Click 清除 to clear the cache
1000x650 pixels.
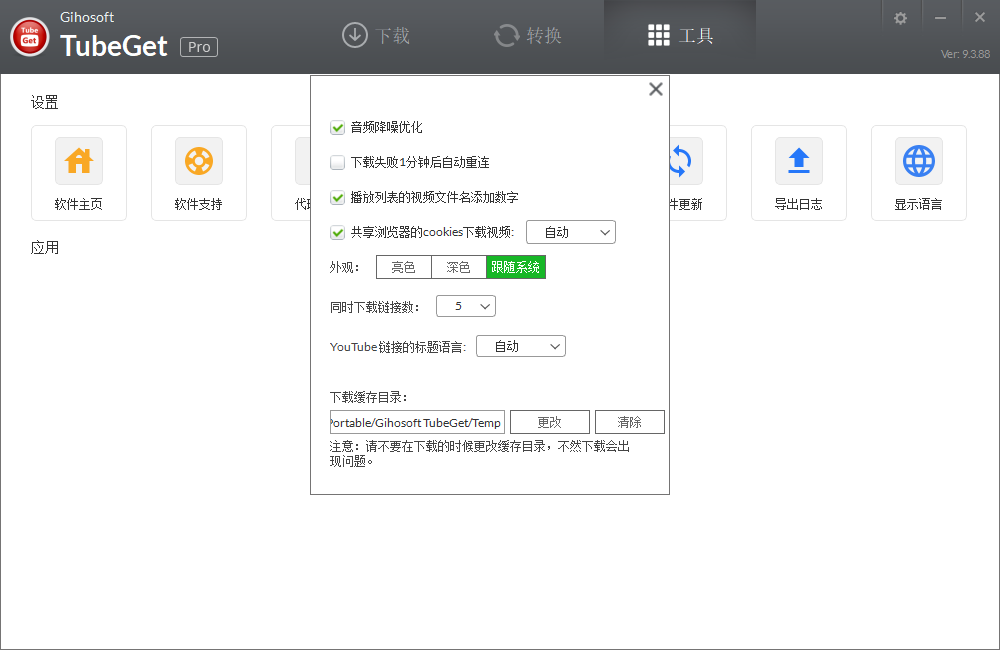(629, 421)
